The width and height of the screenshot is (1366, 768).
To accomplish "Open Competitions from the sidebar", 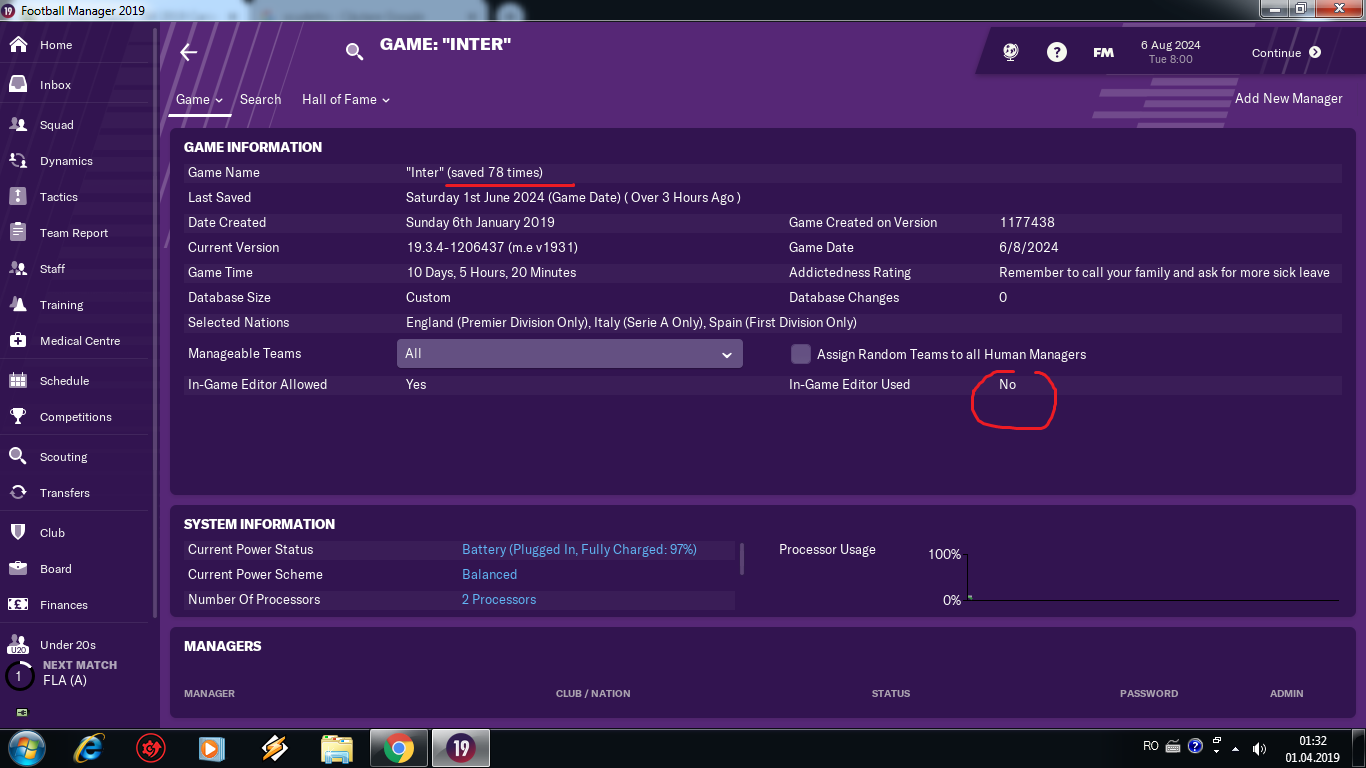I will [75, 417].
